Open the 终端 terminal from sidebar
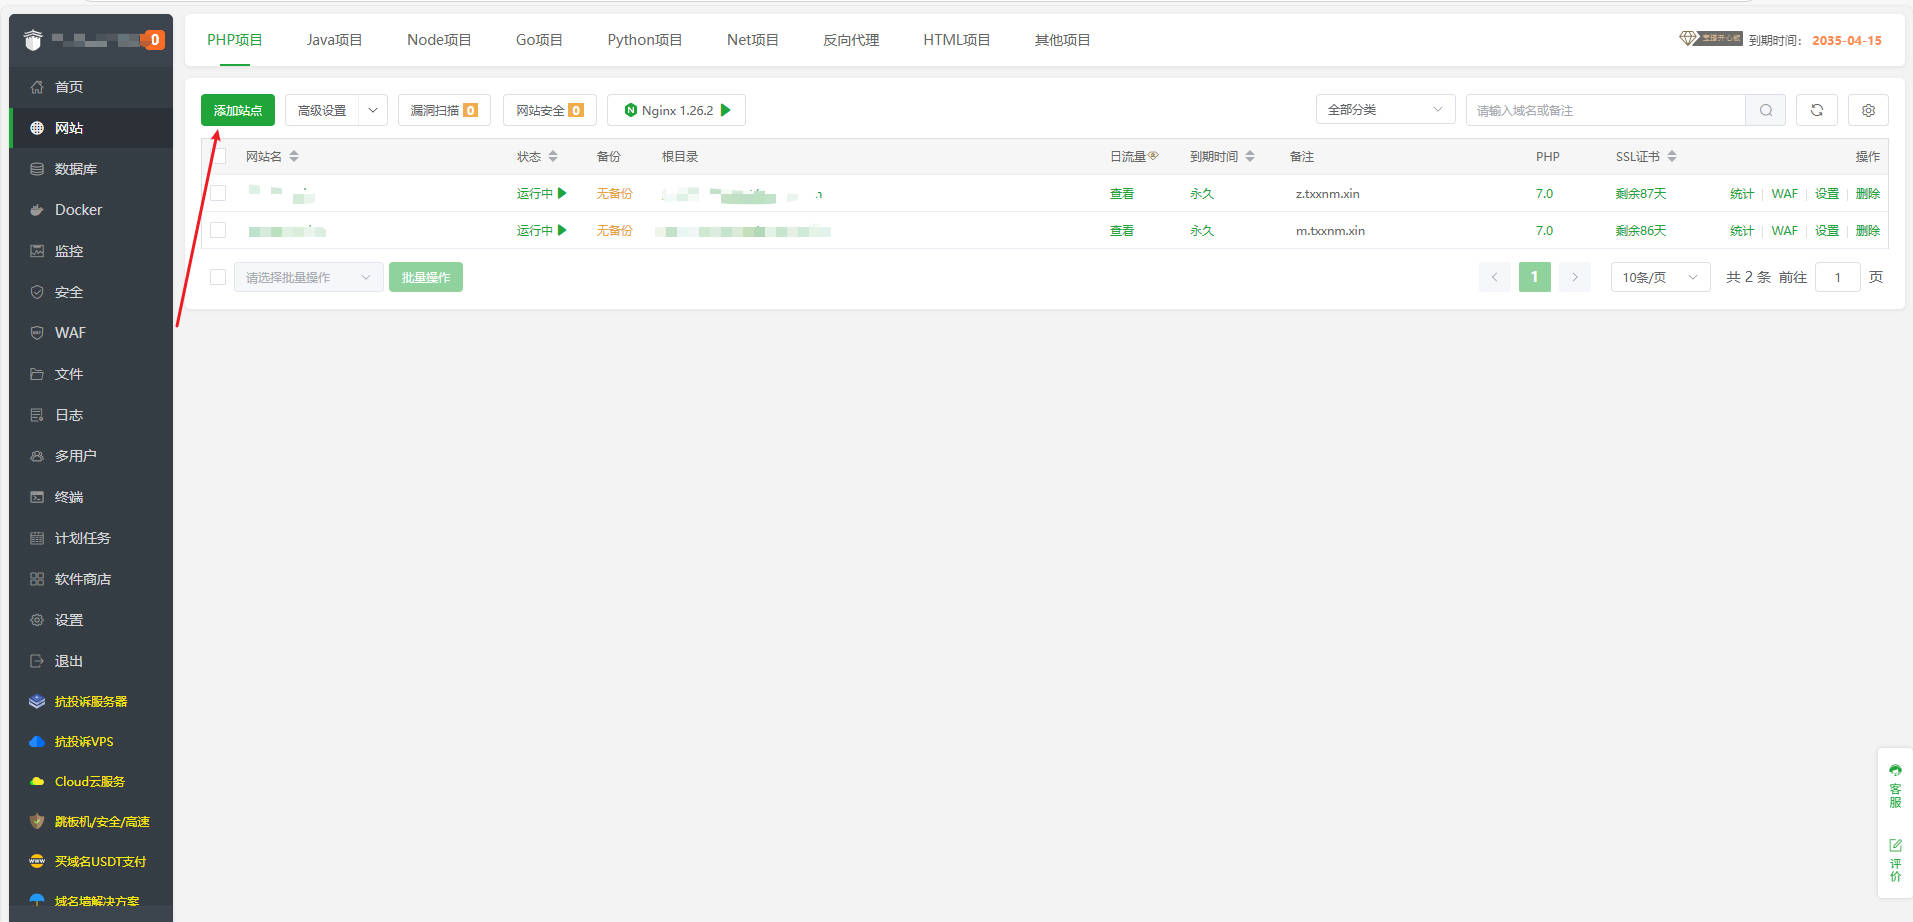The height and width of the screenshot is (922, 1913). pyautogui.click(x=68, y=496)
